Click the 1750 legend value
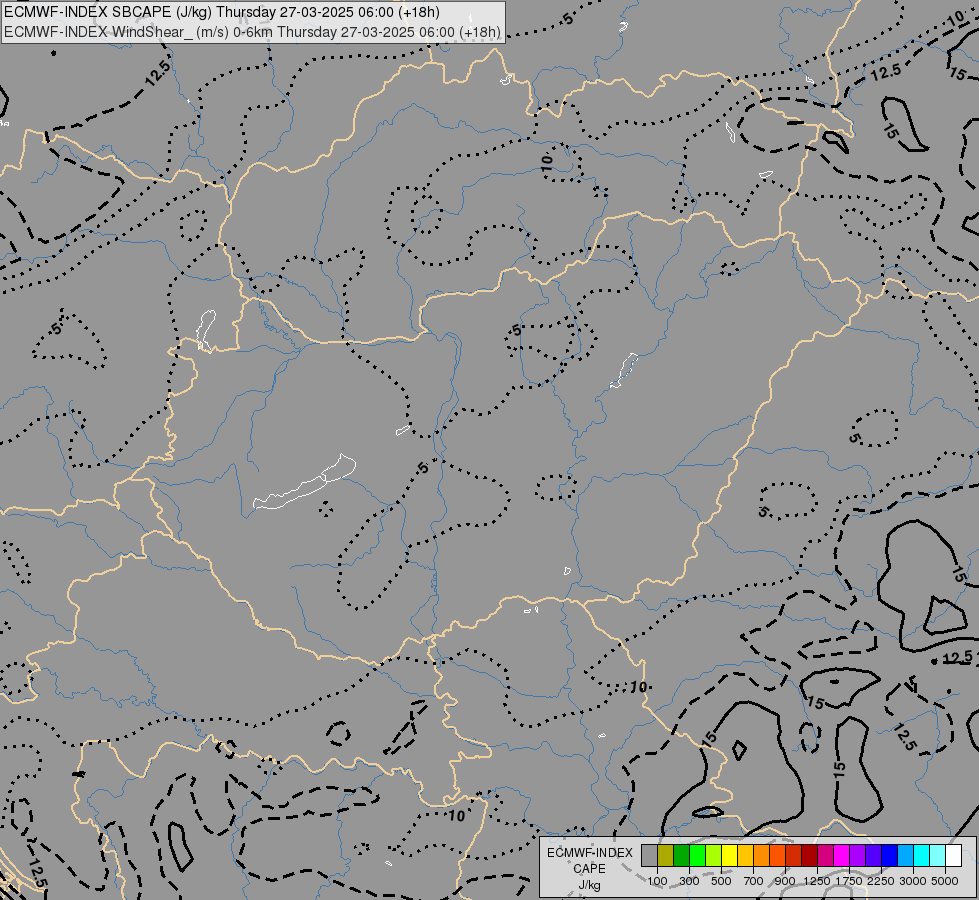The width and height of the screenshot is (979, 900). click(x=849, y=881)
